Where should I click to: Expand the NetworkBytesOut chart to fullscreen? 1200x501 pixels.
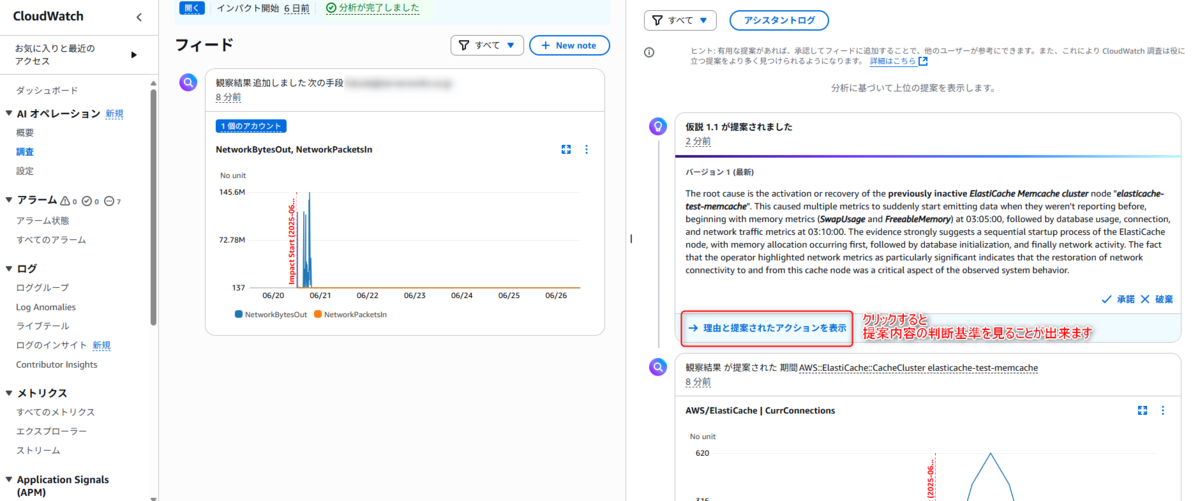click(x=566, y=150)
